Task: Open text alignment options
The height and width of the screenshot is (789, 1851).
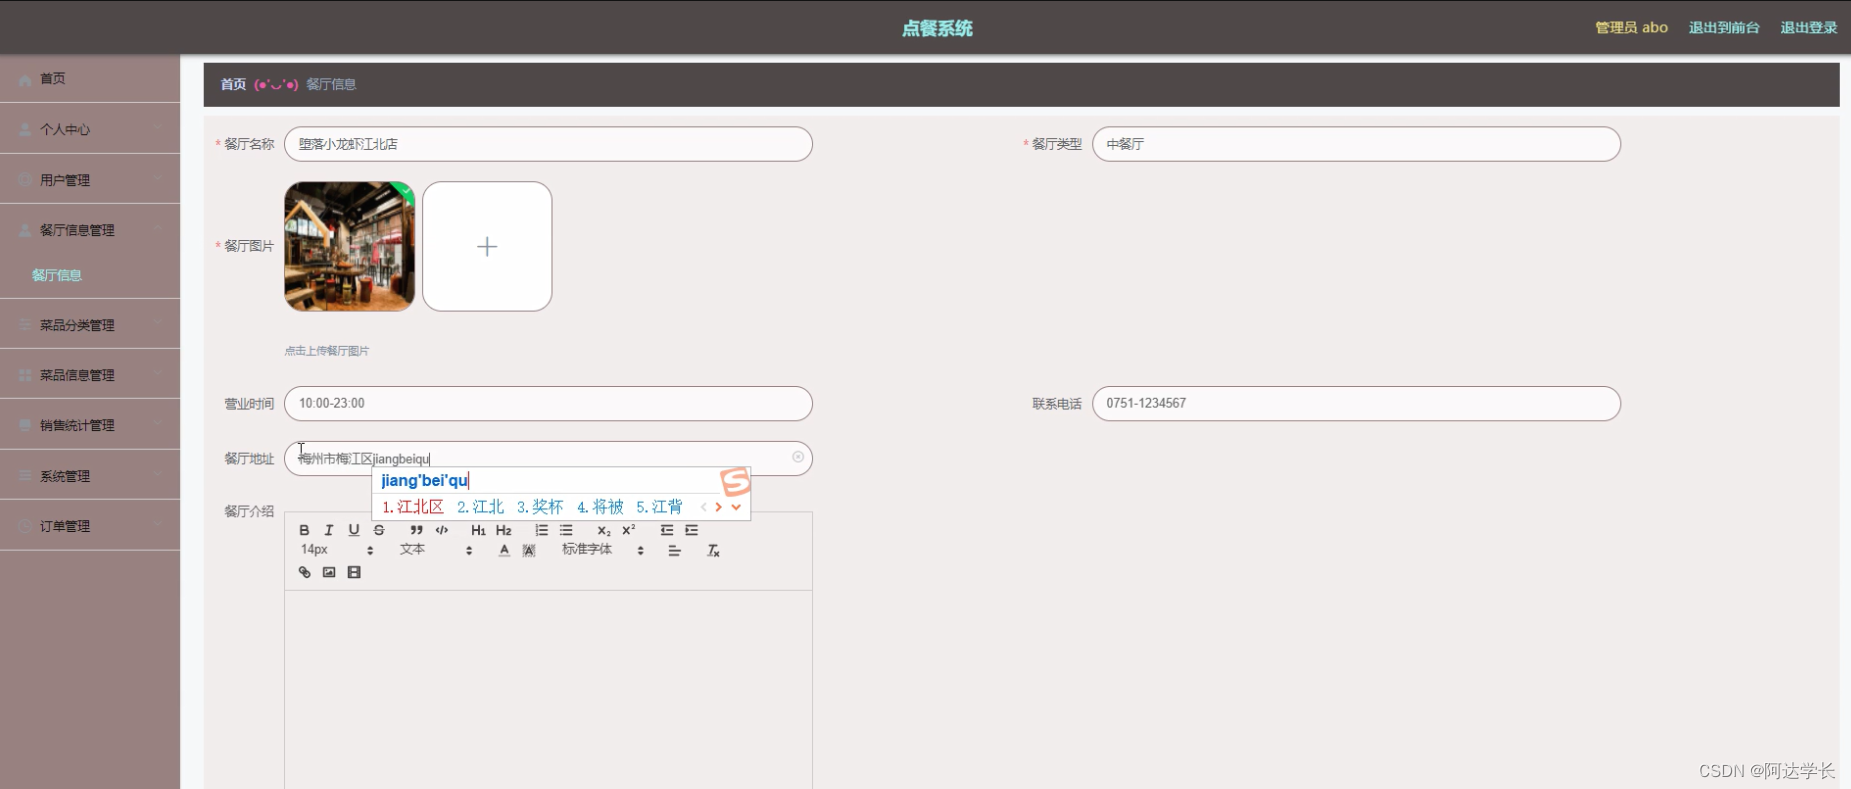Action: pos(675,551)
